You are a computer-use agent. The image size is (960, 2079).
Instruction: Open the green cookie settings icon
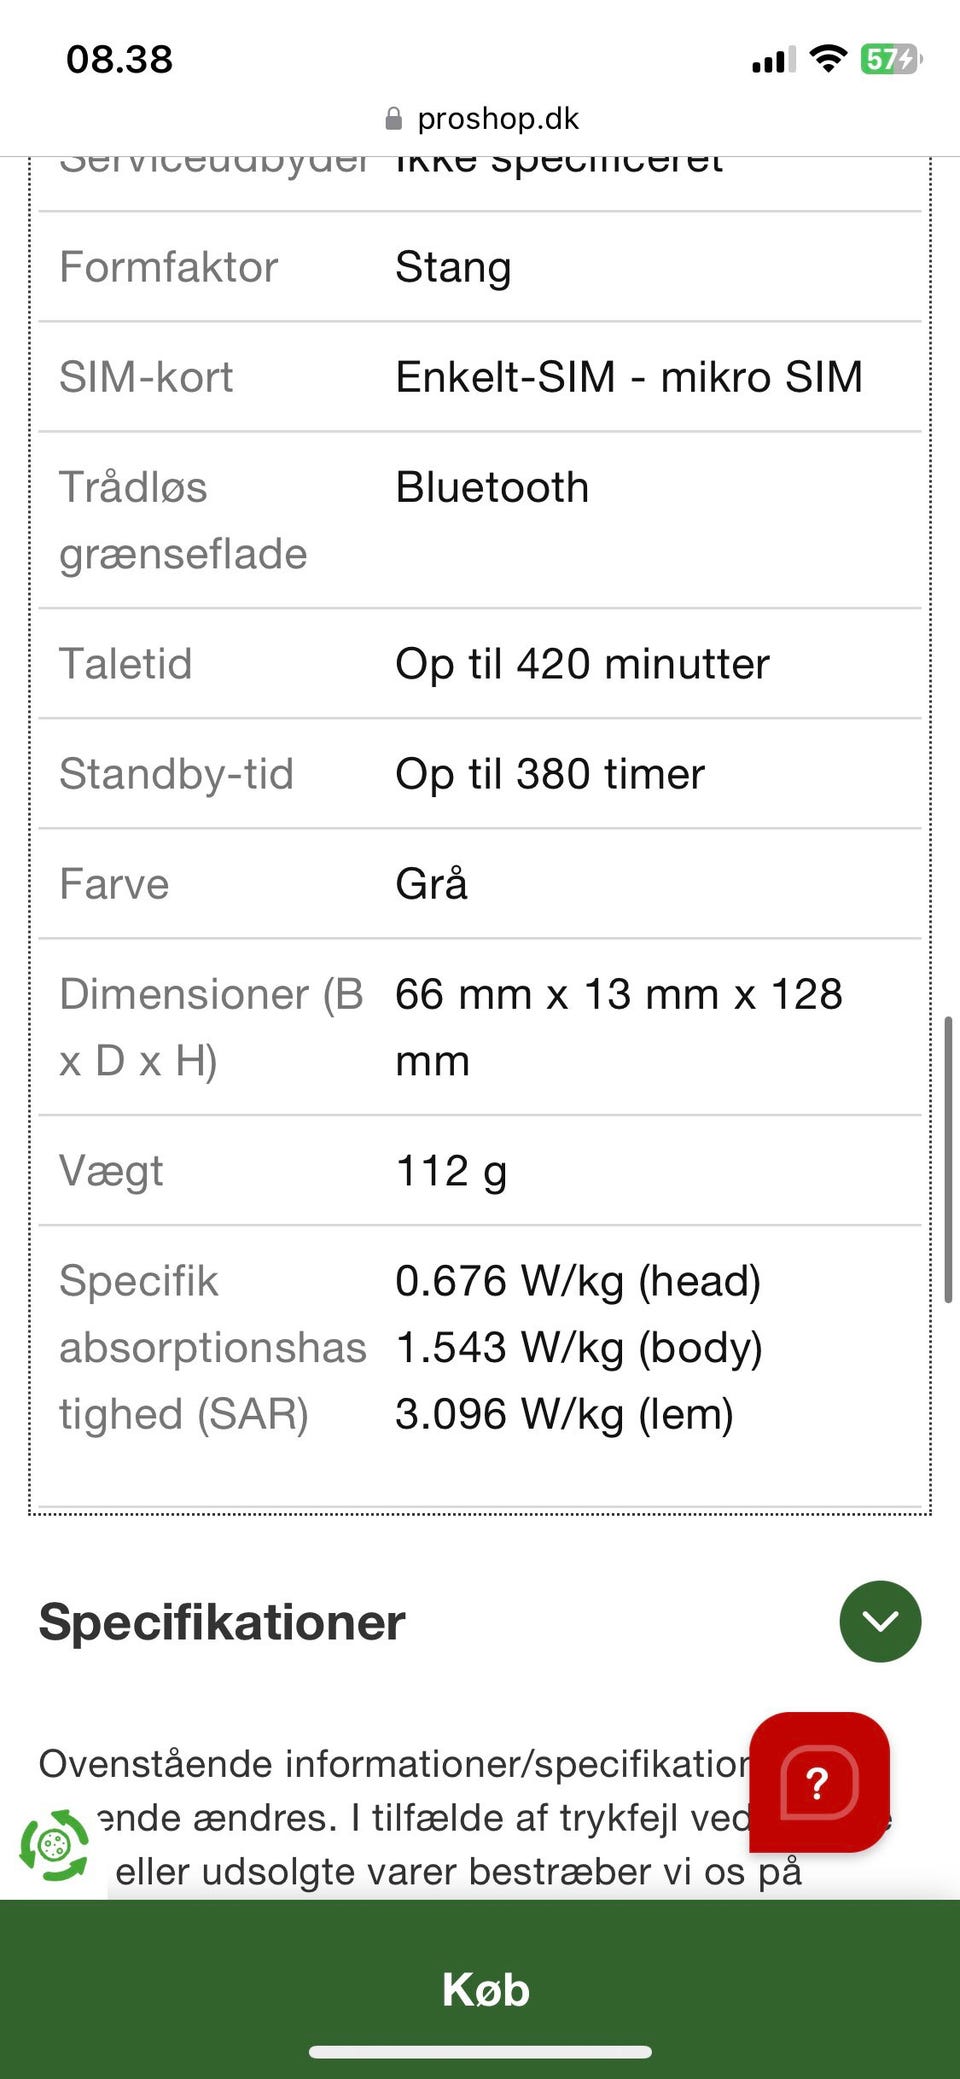point(54,1844)
